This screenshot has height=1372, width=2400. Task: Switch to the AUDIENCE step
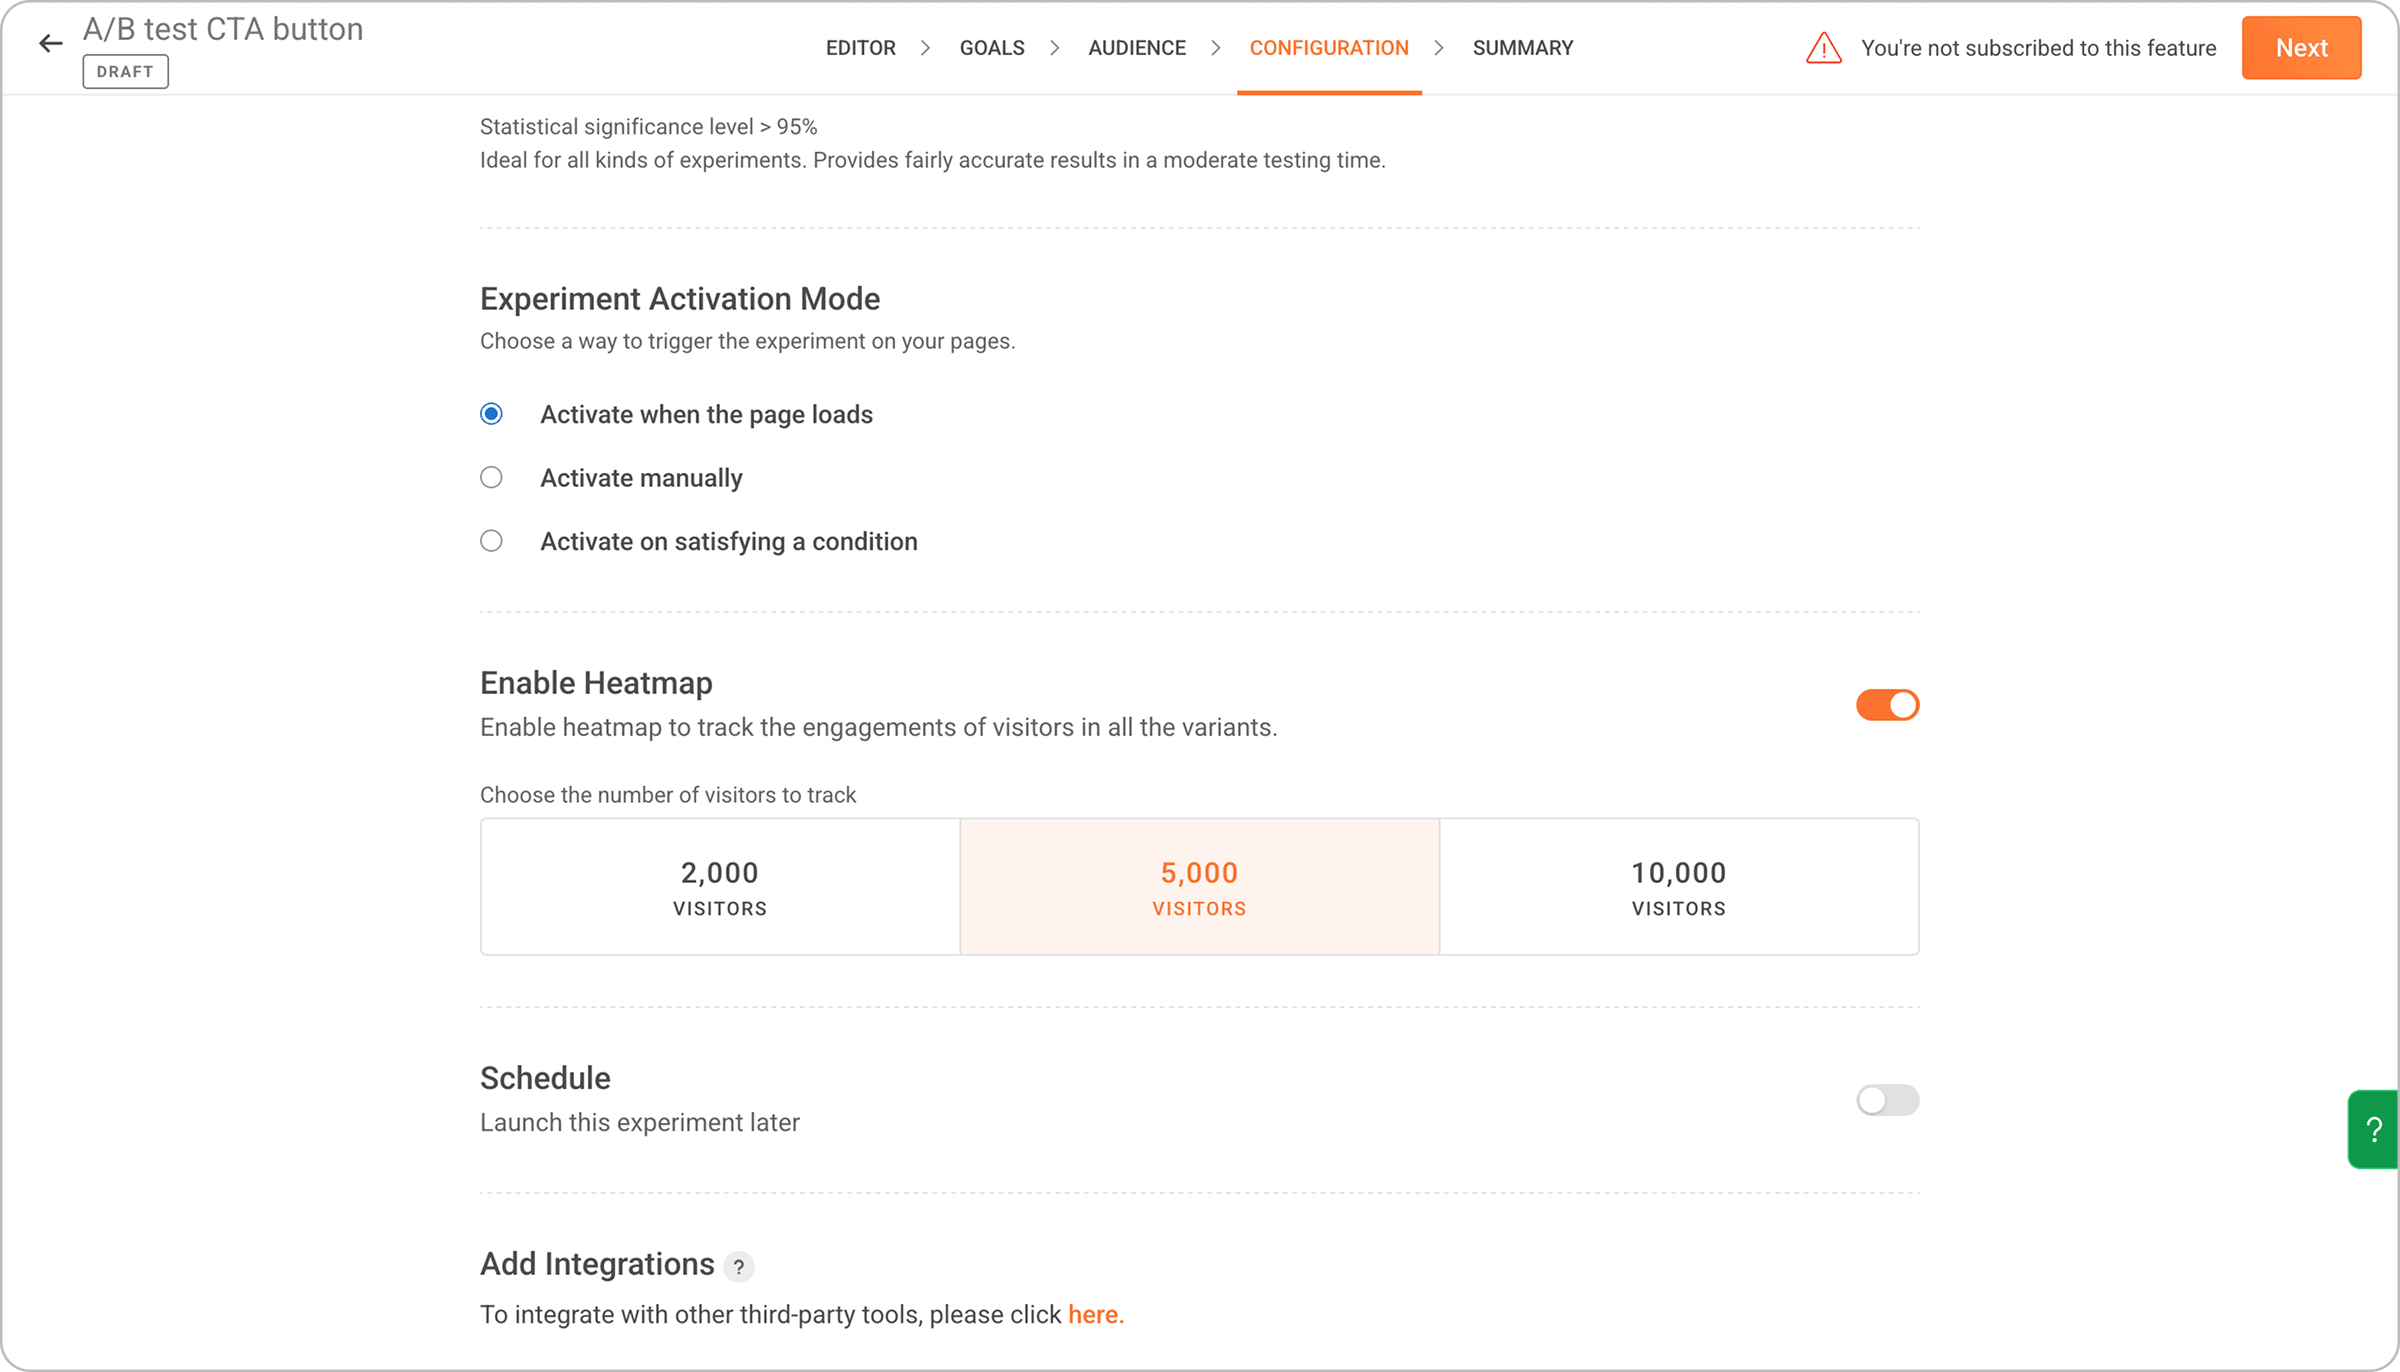(x=1137, y=48)
